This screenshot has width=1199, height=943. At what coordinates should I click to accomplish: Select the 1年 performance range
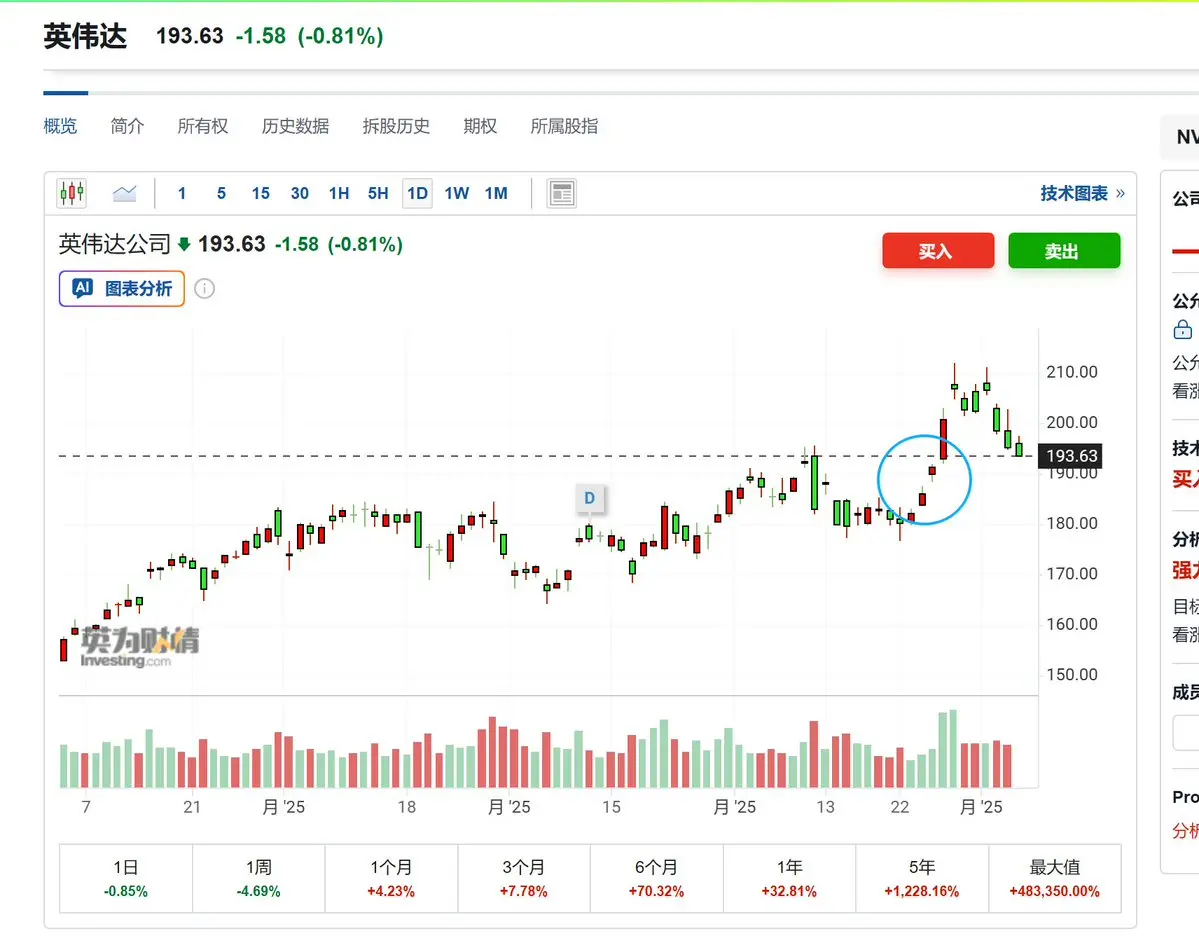tap(789, 879)
